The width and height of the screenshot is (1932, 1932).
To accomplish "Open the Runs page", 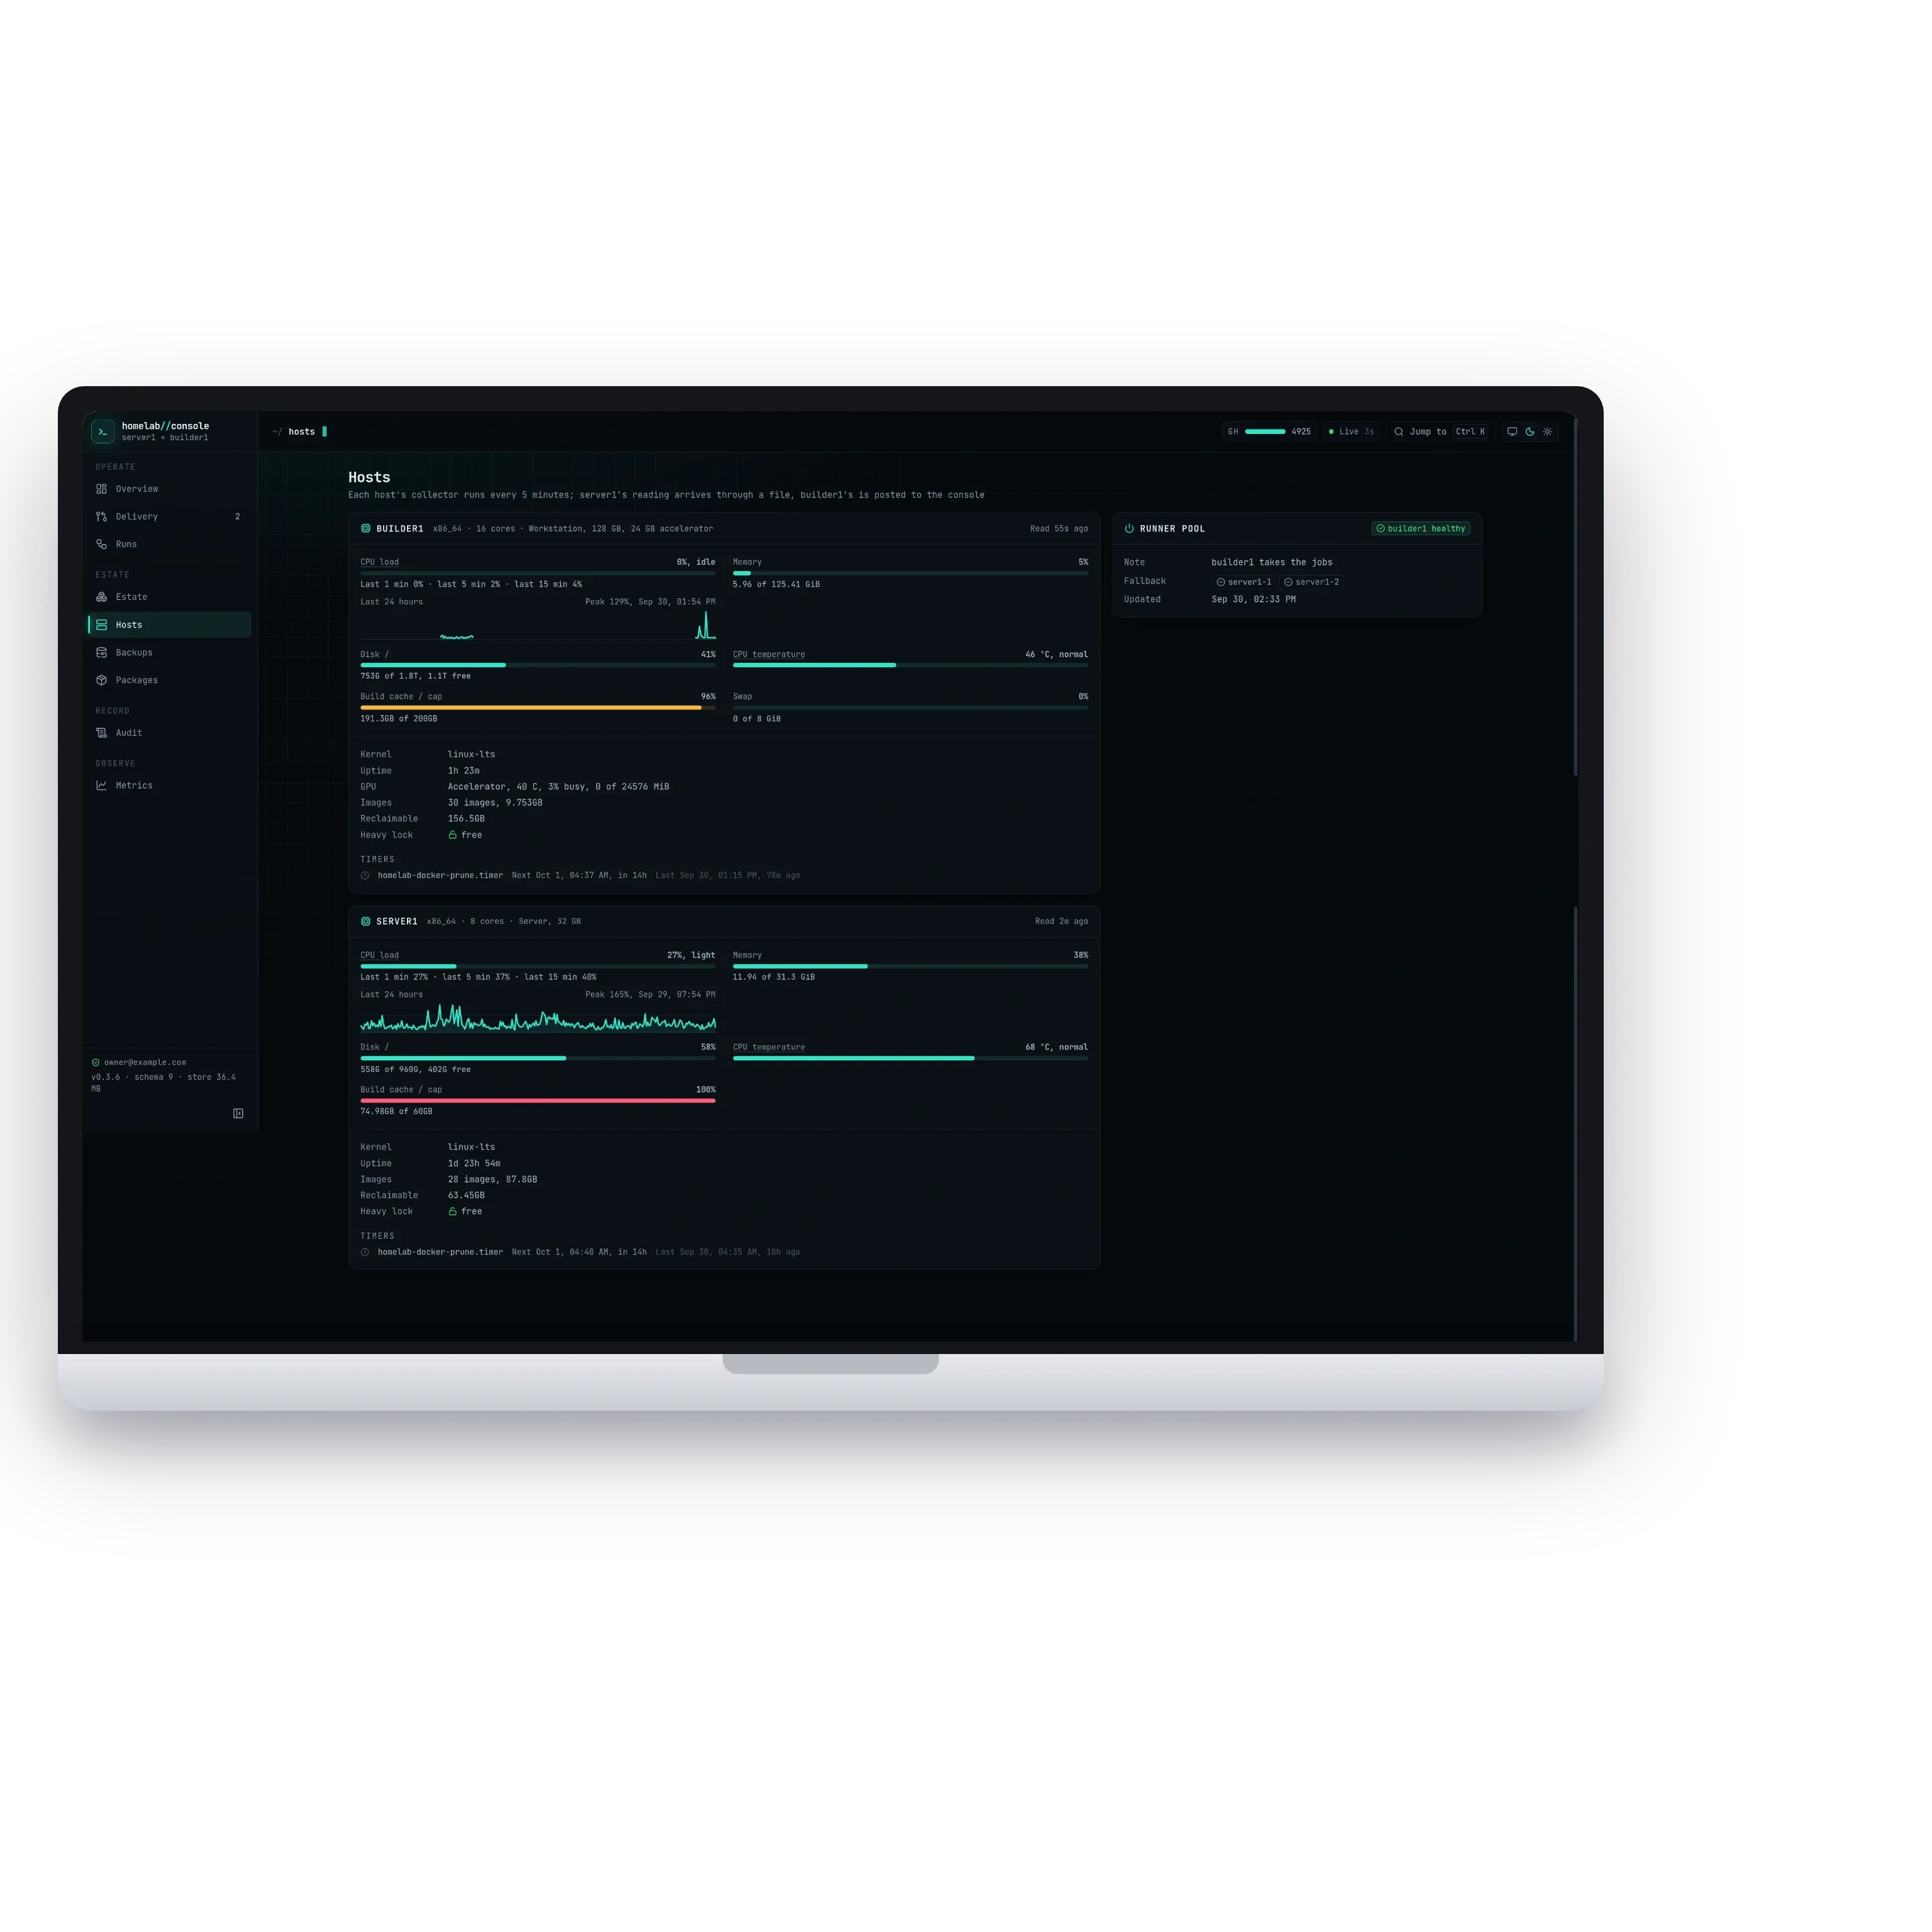I will point(169,545).
